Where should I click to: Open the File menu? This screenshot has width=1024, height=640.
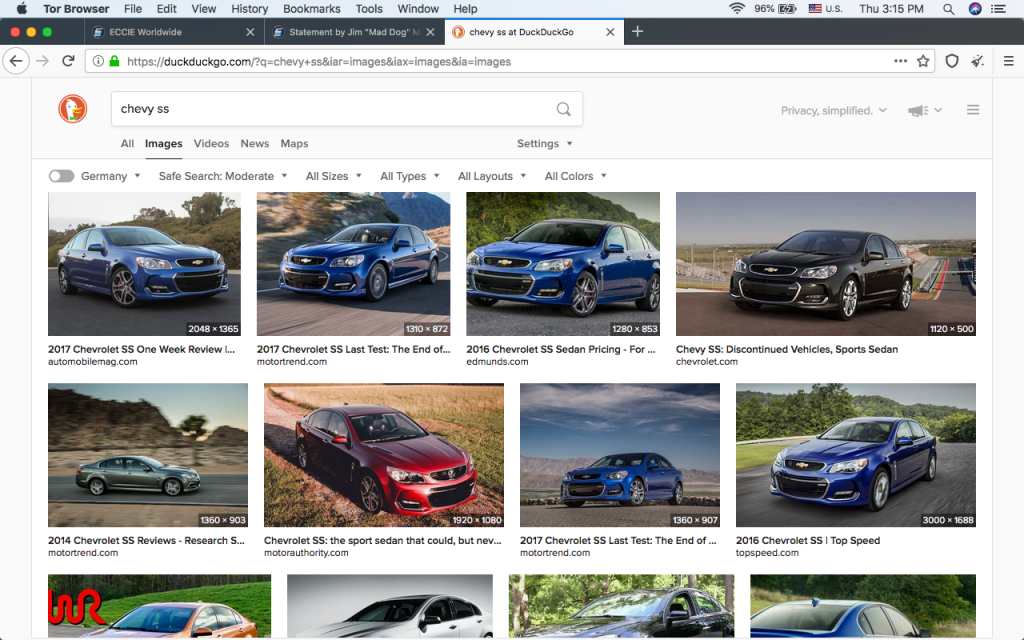tap(133, 8)
